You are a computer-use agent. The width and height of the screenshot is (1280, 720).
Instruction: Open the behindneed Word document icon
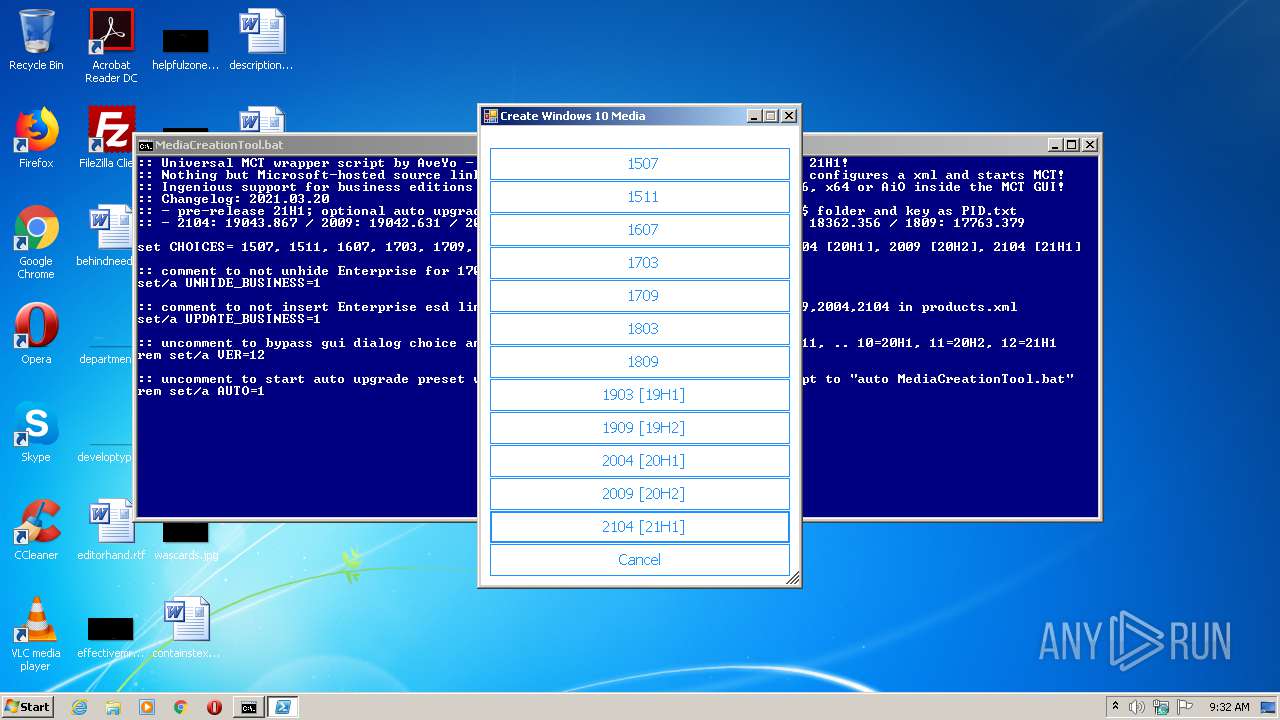point(106,236)
